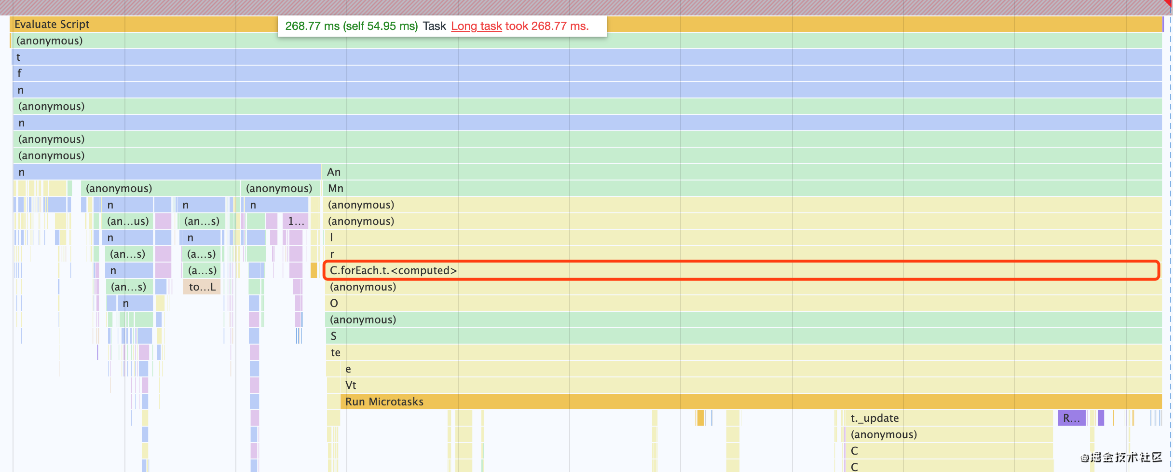Select the purple '1...' frame
The image size is (1173, 472).
pyautogui.click(x=296, y=221)
